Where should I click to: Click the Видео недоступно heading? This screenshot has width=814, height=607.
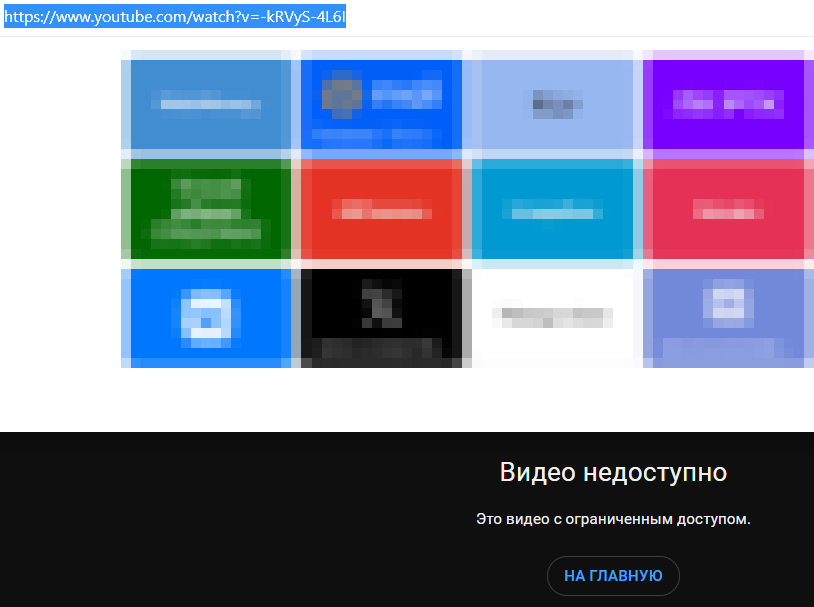[x=613, y=471]
